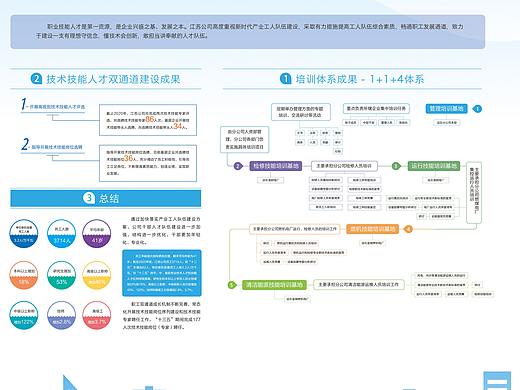Click the node describing 燃机电厂运行、检修人员的培训工作
This screenshot has height=390, width=520.
(x=295, y=229)
